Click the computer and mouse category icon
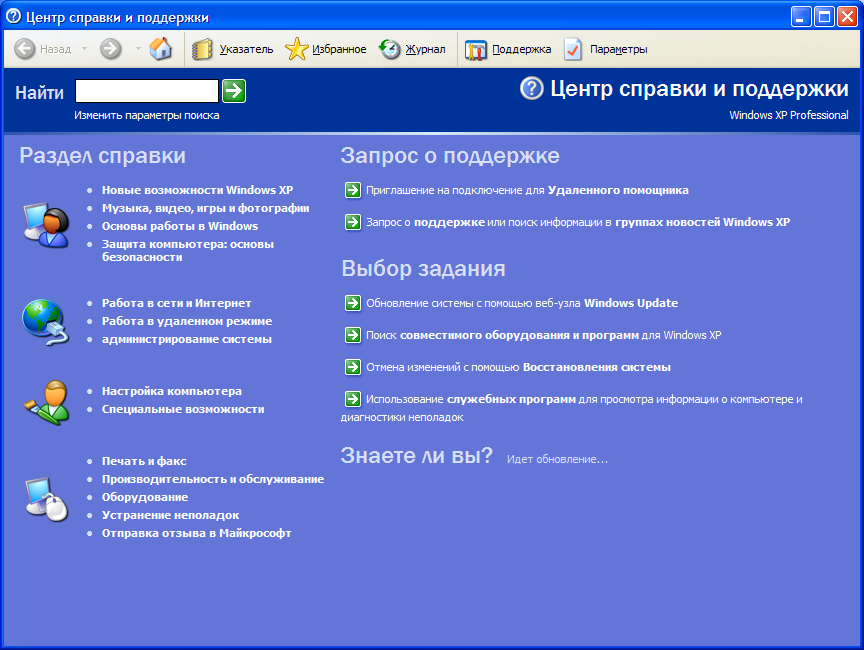864x650 pixels. (x=47, y=499)
